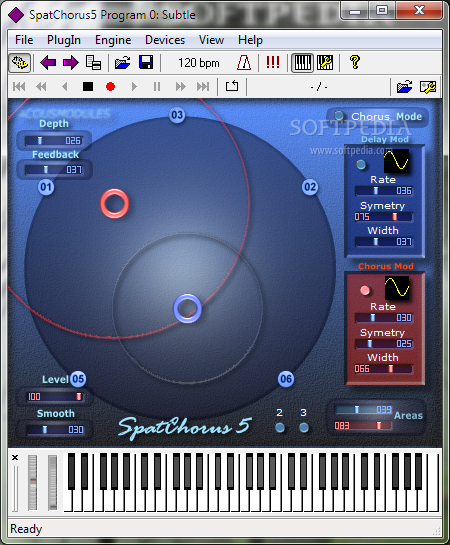
Task: Open the Devices menu
Action: pyautogui.click(x=165, y=40)
